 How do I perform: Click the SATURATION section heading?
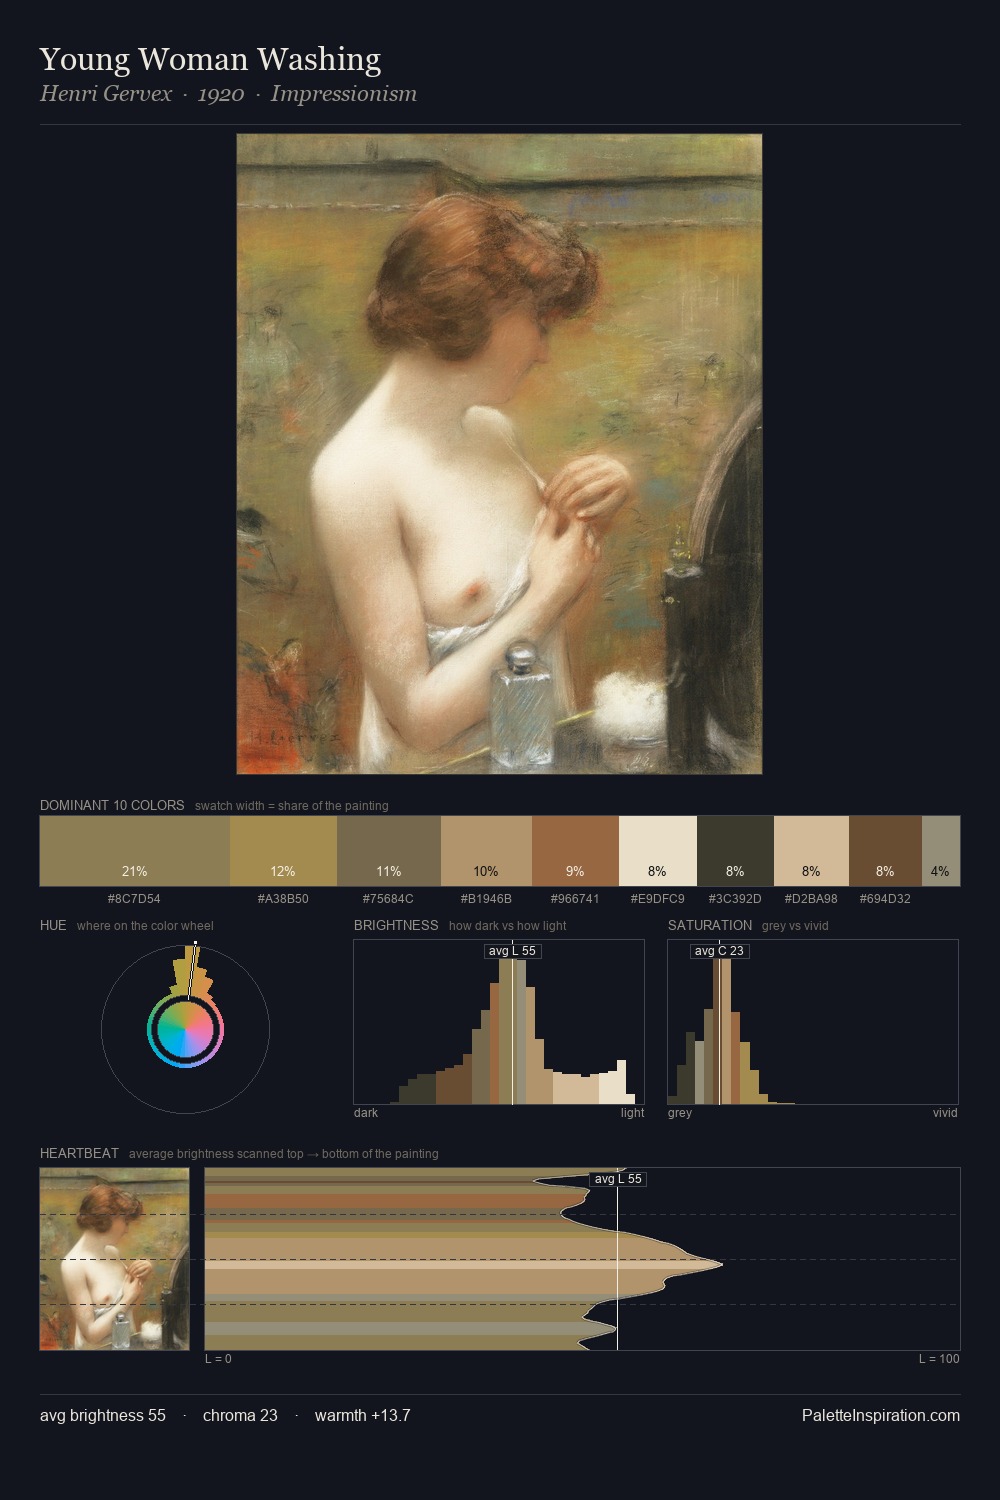coord(710,925)
